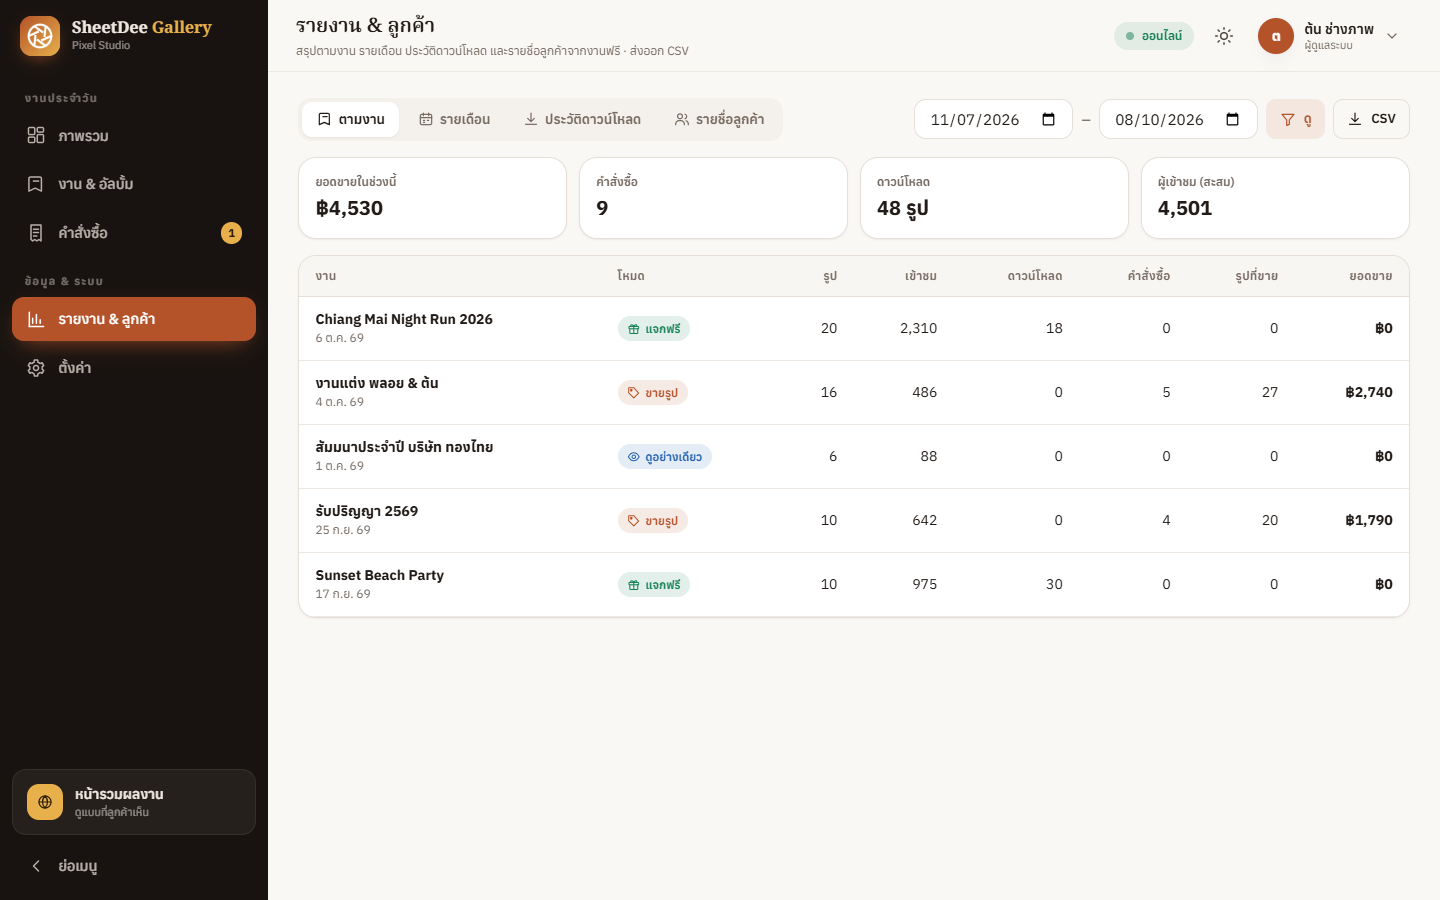Switch to ประวัติดาวน์โหลด tab
1440x900 pixels.
pos(582,119)
